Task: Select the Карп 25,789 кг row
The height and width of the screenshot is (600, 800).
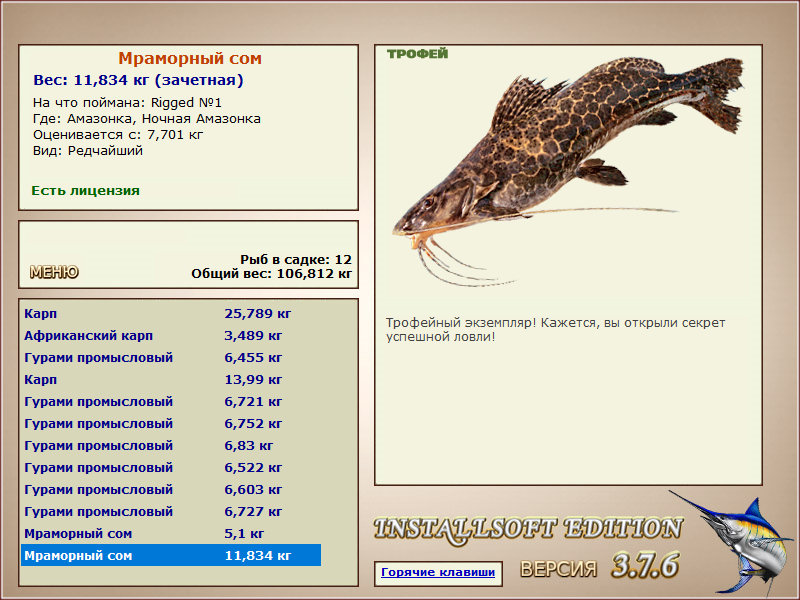Action: point(171,314)
